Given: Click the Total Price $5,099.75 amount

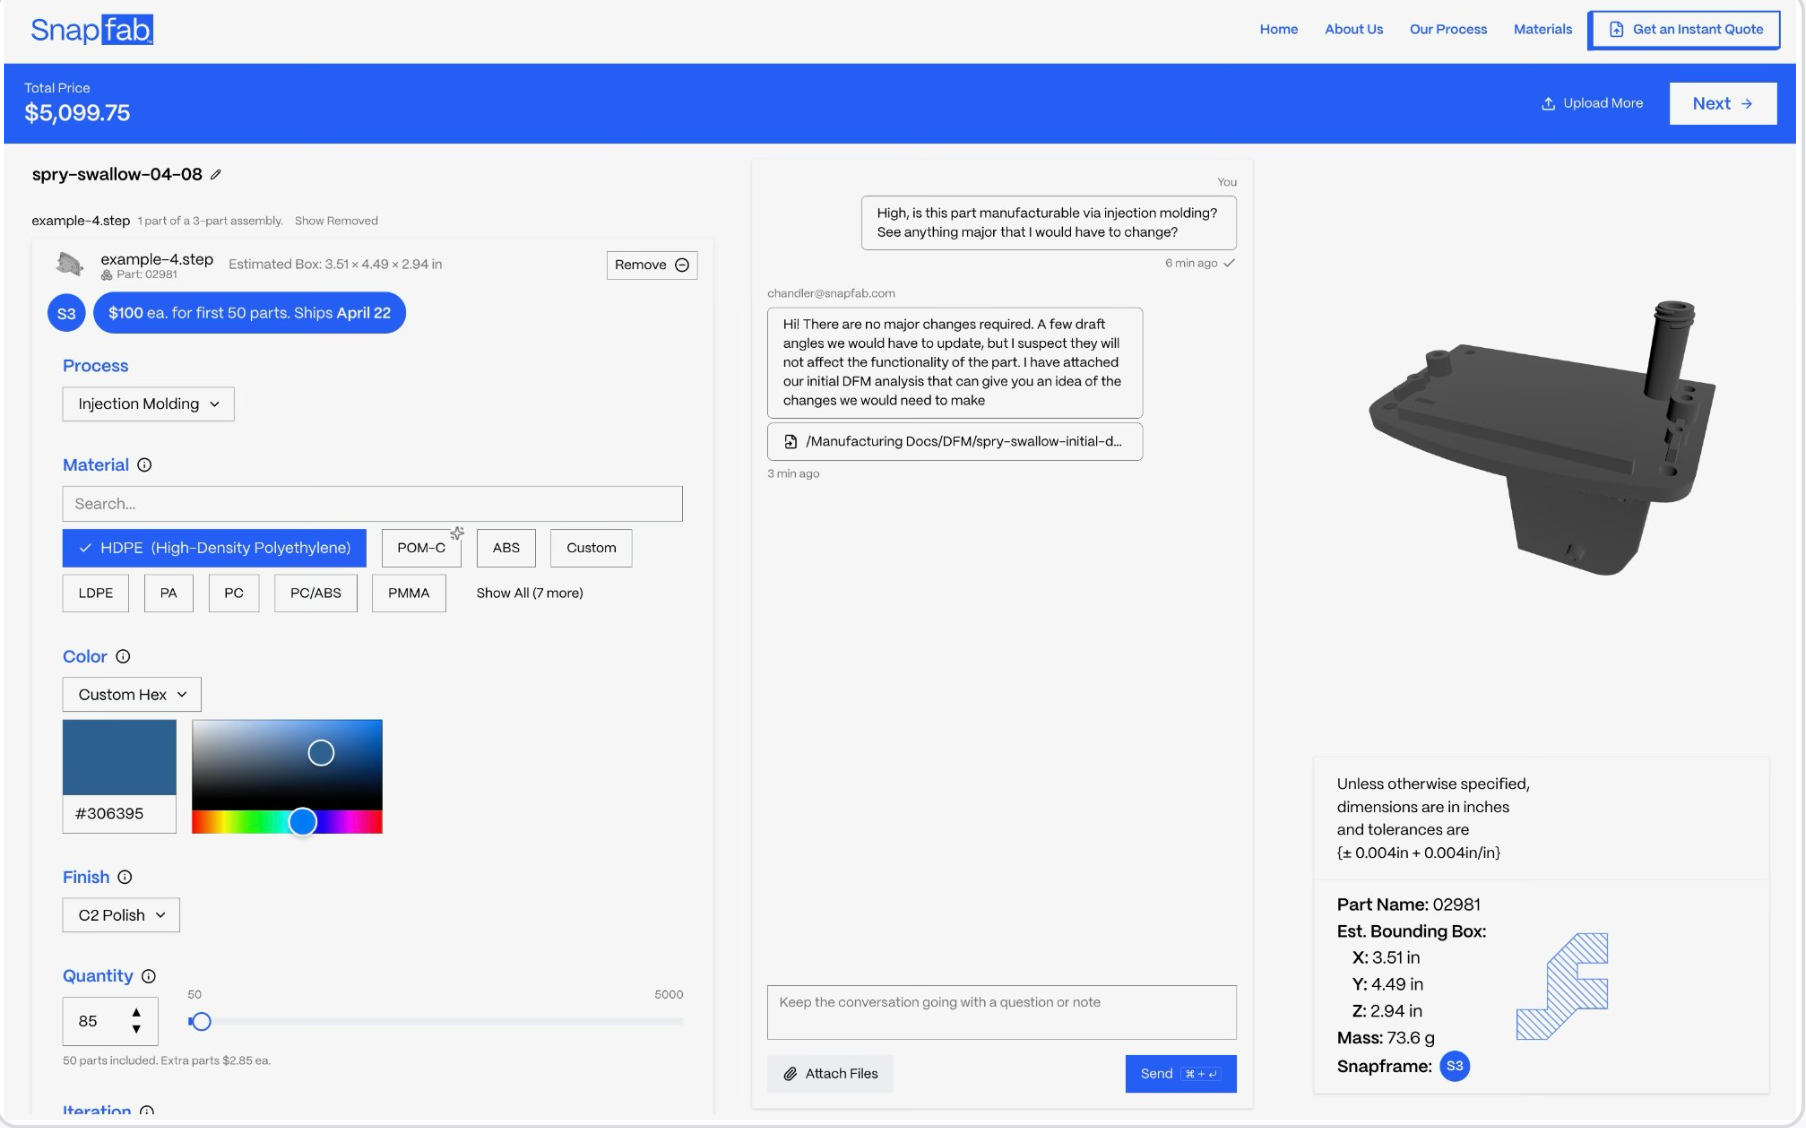Looking at the screenshot, I should tap(77, 113).
